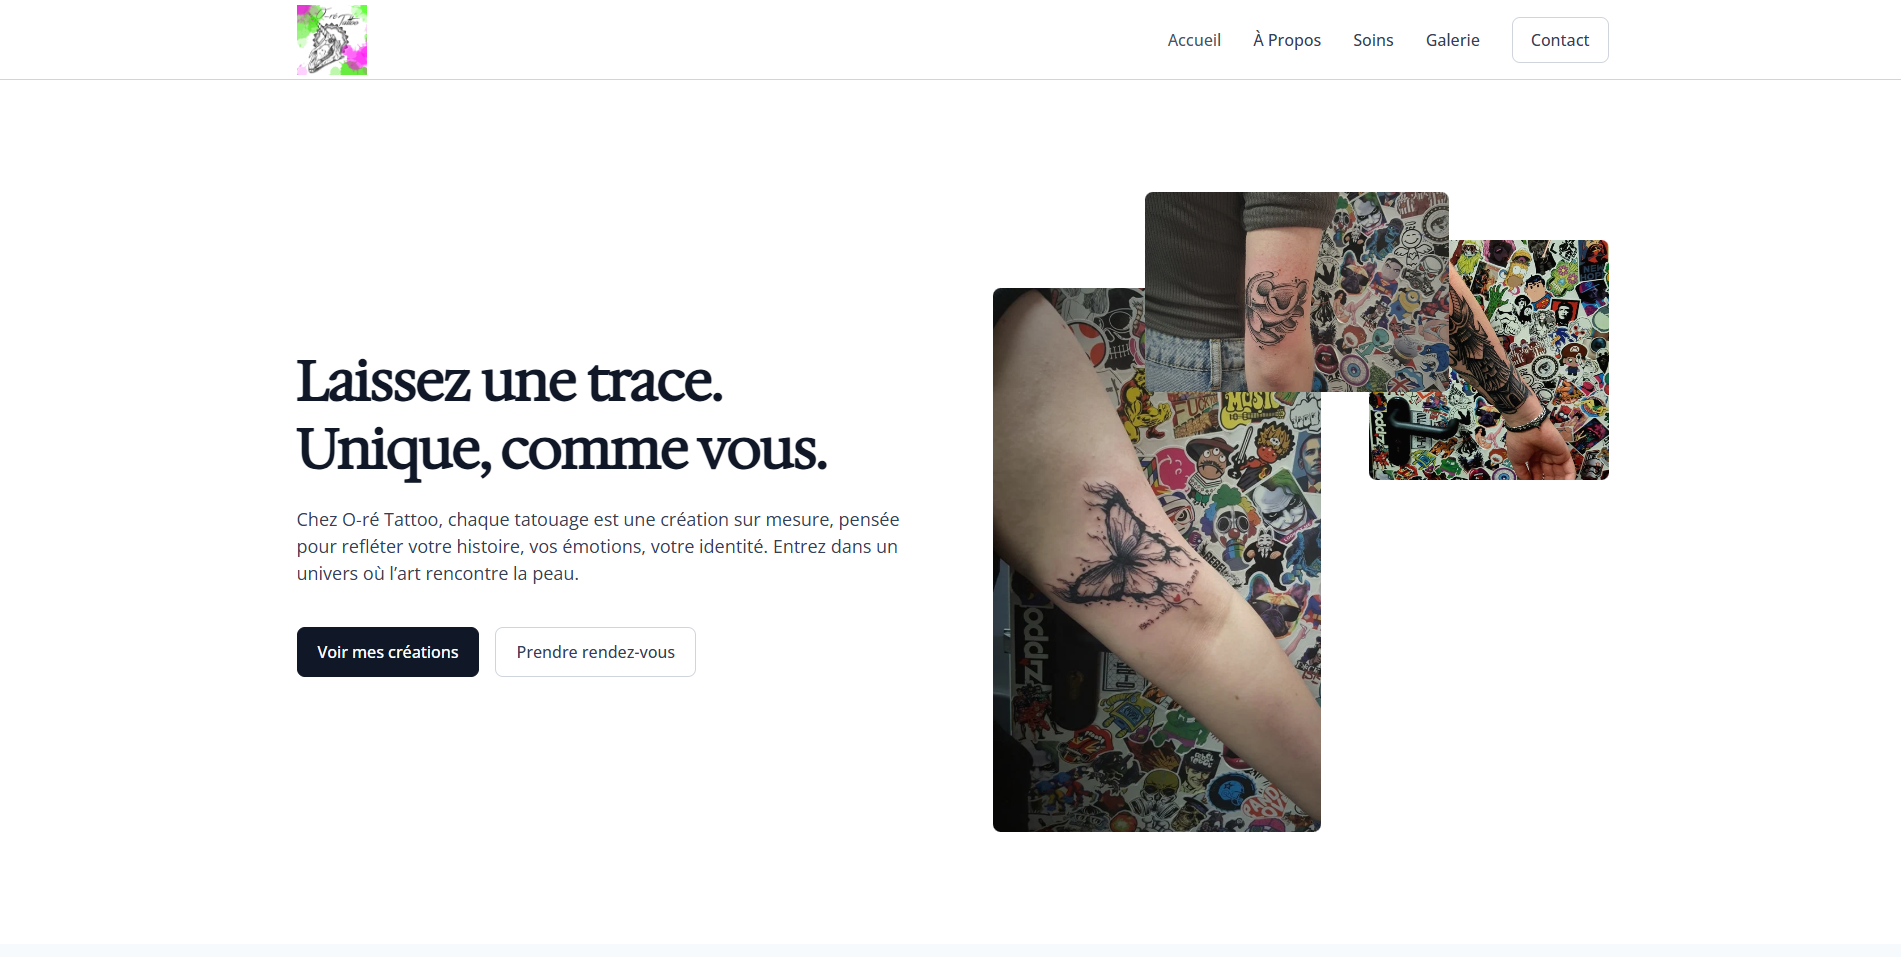Click the O-ré Tattoo unicorn logo

(x=332, y=40)
